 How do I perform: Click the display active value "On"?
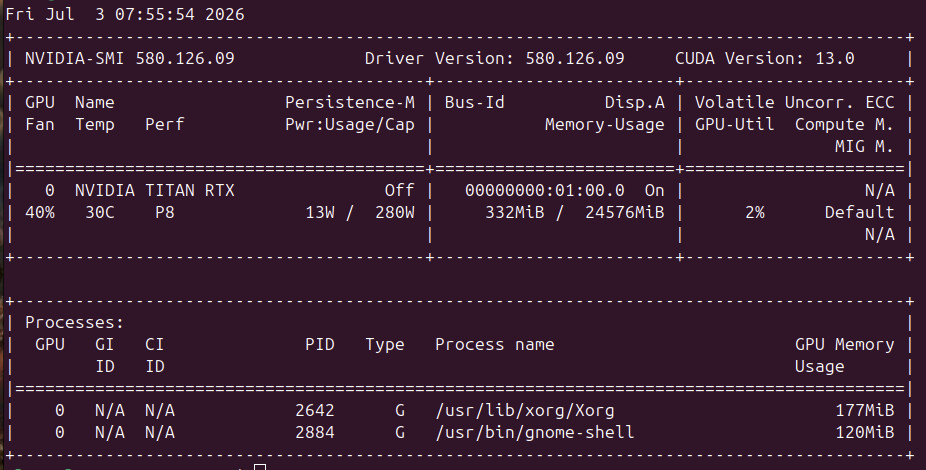click(654, 191)
